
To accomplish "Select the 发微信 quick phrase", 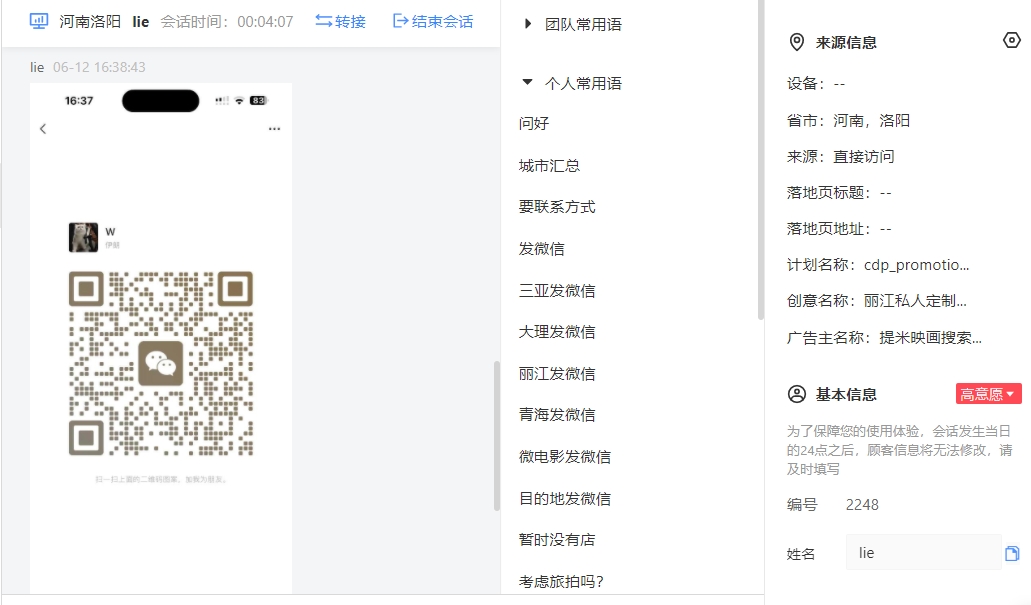I will [541, 249].
